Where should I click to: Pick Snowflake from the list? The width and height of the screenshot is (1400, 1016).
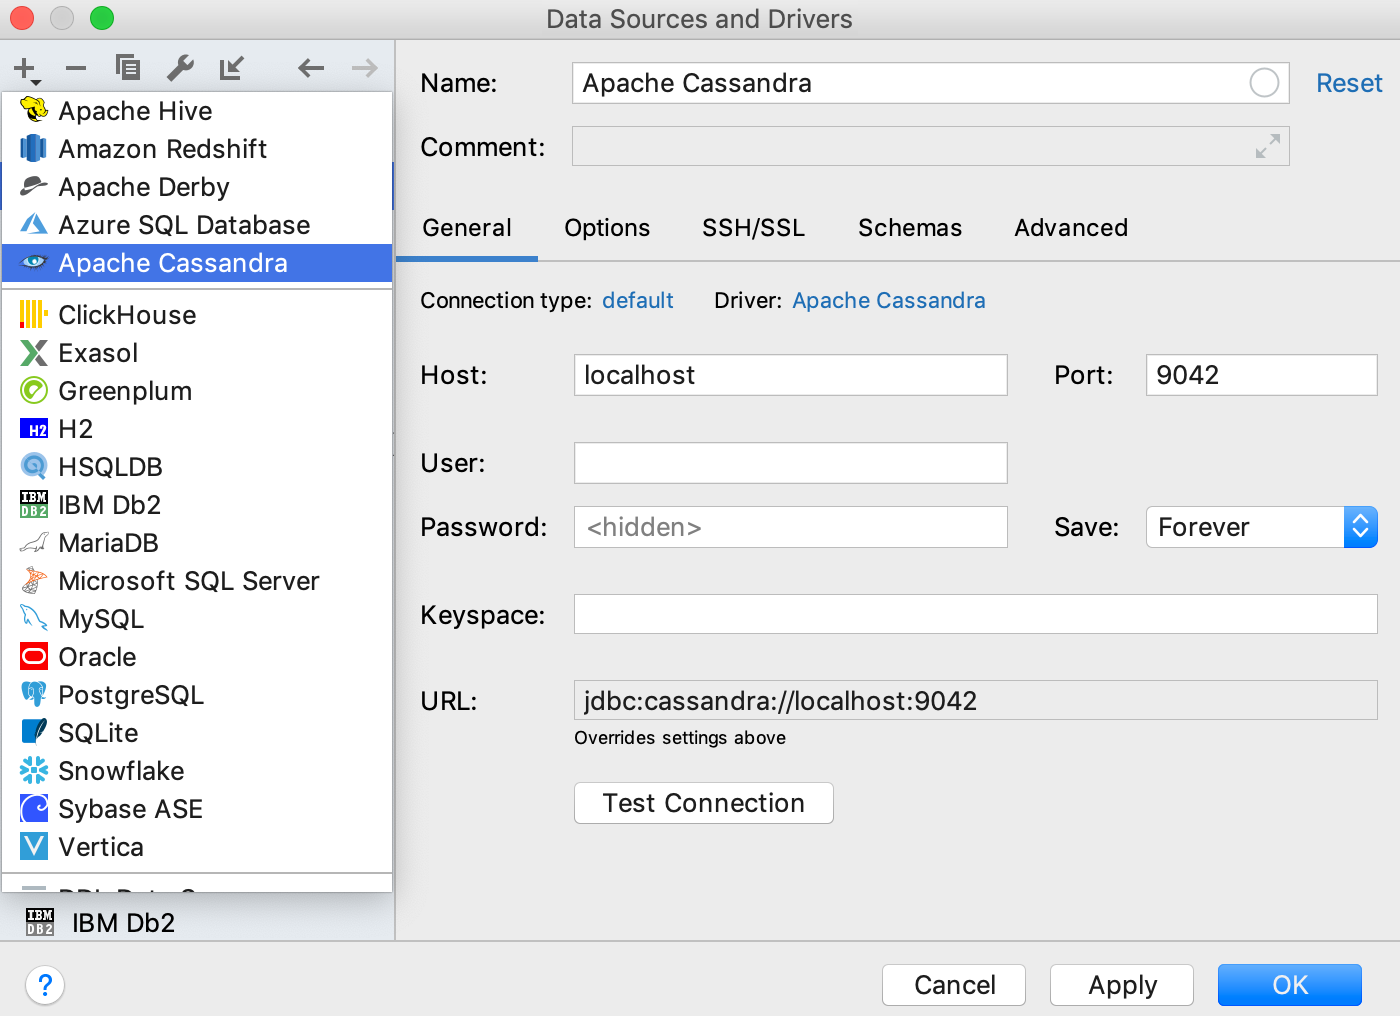coord(197,771)
